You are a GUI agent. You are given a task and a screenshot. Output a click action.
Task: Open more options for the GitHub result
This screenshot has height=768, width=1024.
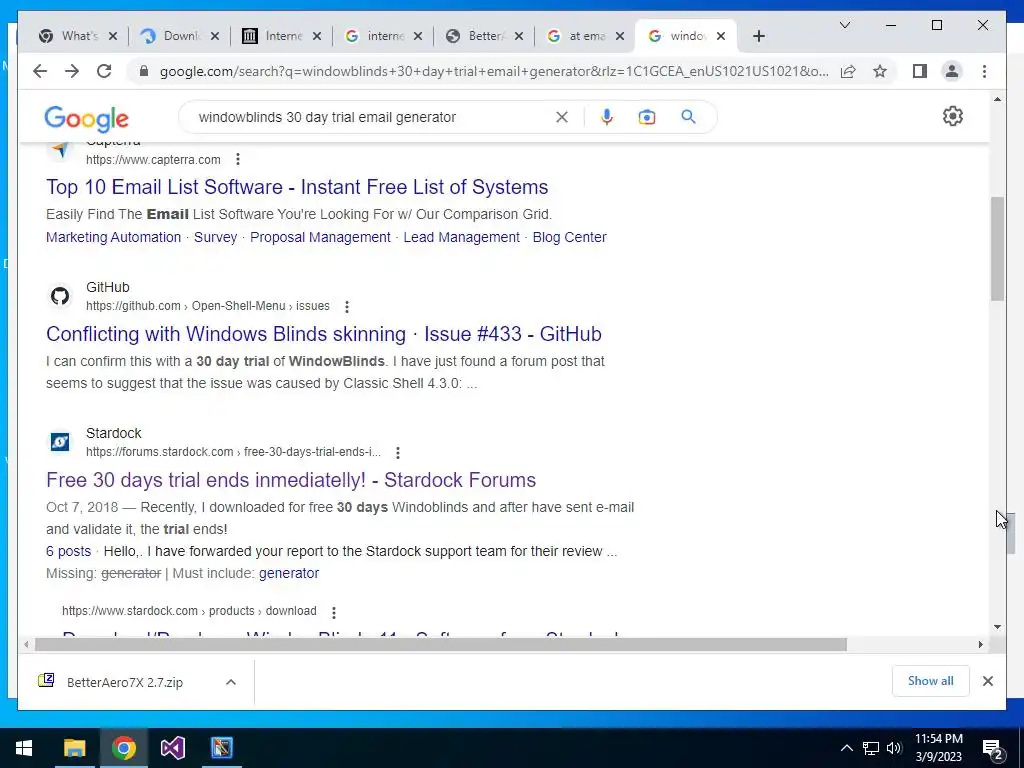(x=347, y=306)
